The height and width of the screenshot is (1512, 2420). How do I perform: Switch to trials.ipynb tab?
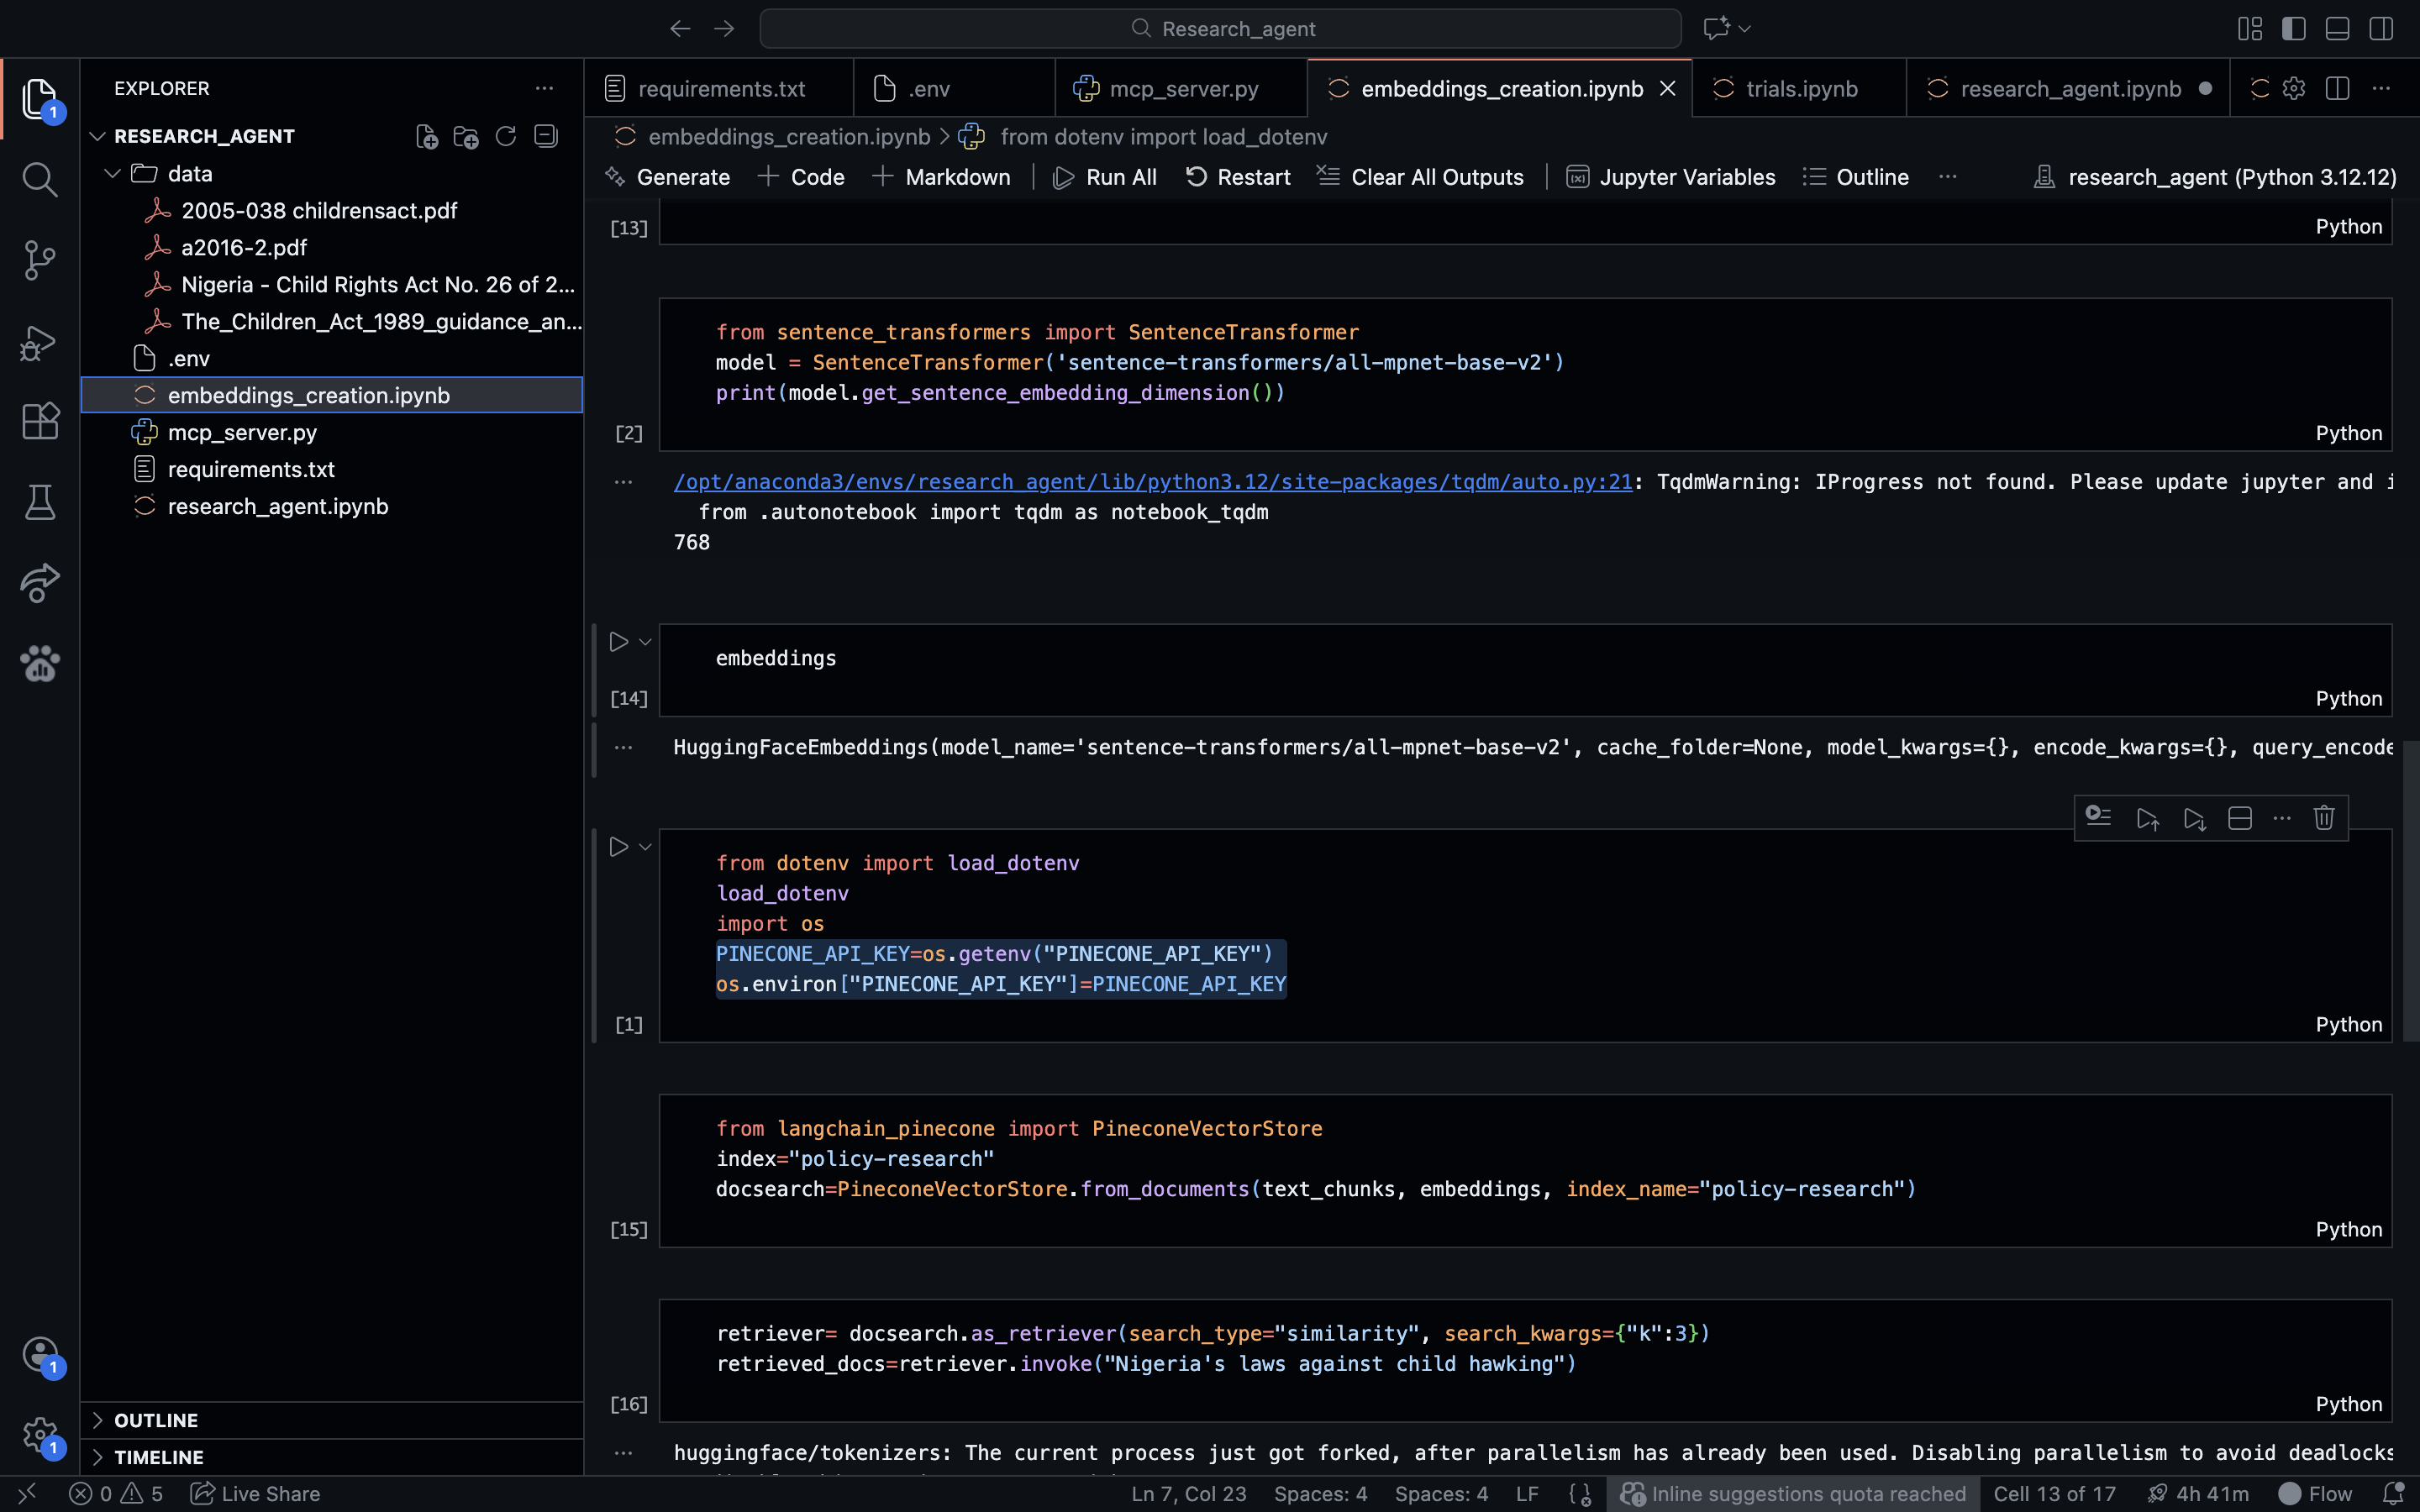click(x=1799, y=89)
